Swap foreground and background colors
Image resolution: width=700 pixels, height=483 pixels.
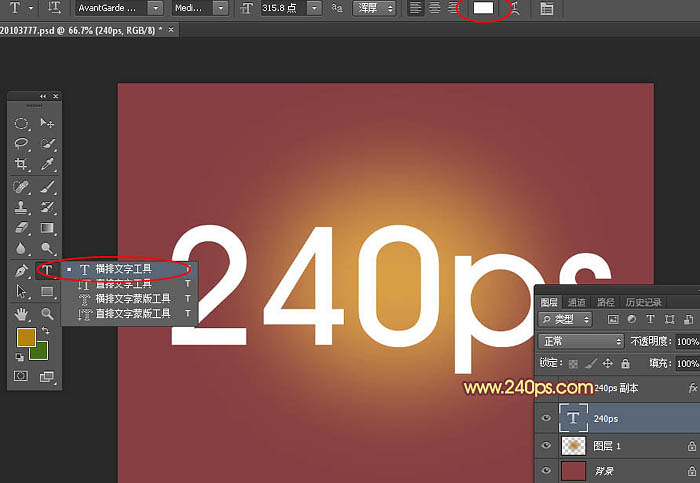coord(46,330)
